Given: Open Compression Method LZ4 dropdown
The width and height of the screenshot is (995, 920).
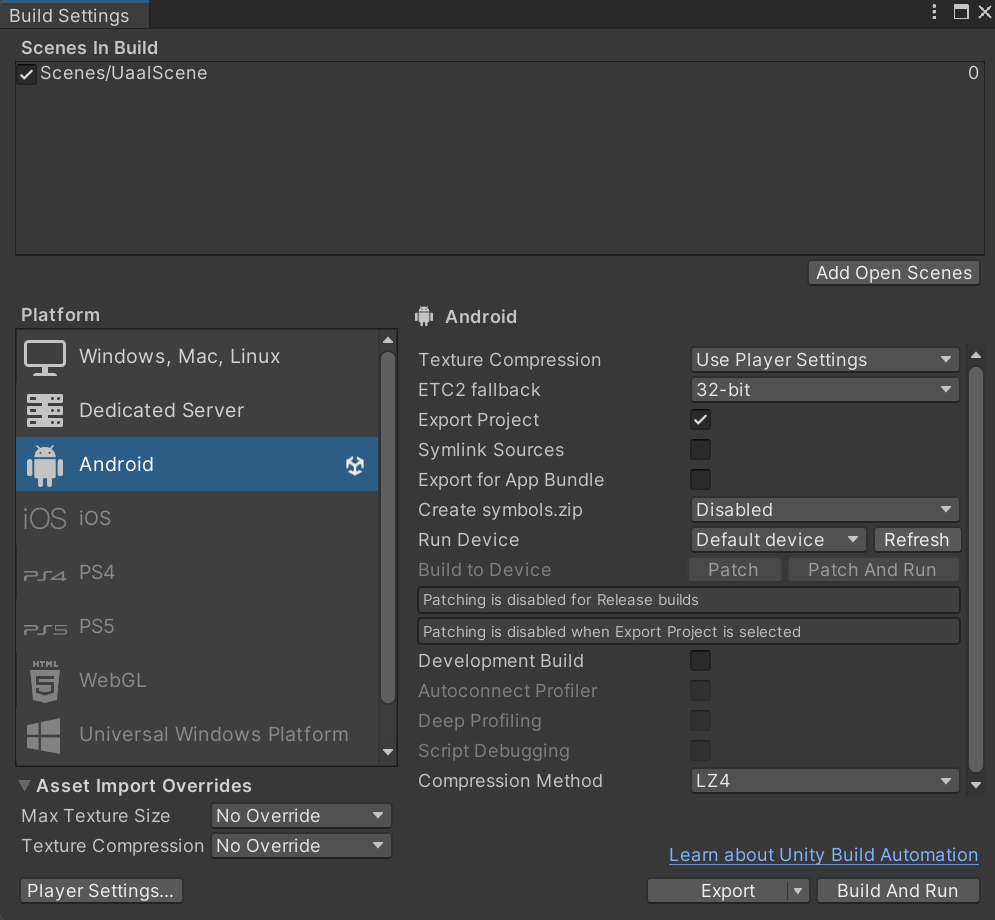Looking at the screenshot, I should (x=824, y=780).
